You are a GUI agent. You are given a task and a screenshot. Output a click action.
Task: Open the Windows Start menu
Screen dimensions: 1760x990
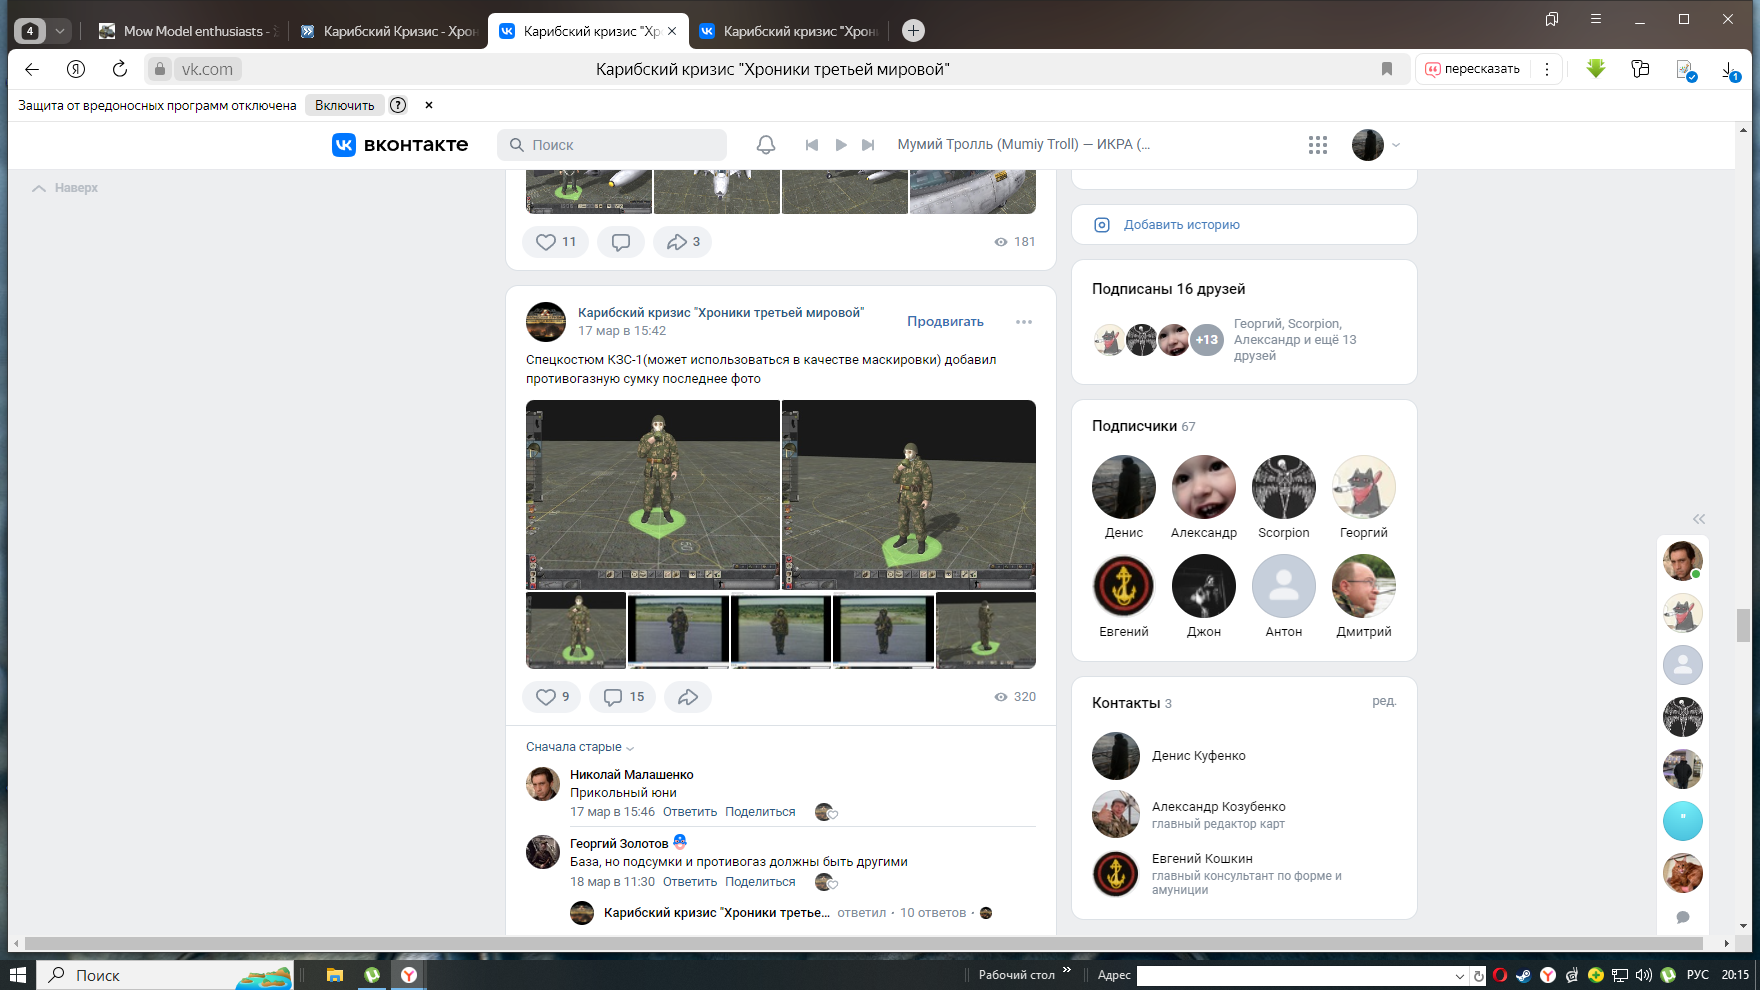click(x=18, y=975)
